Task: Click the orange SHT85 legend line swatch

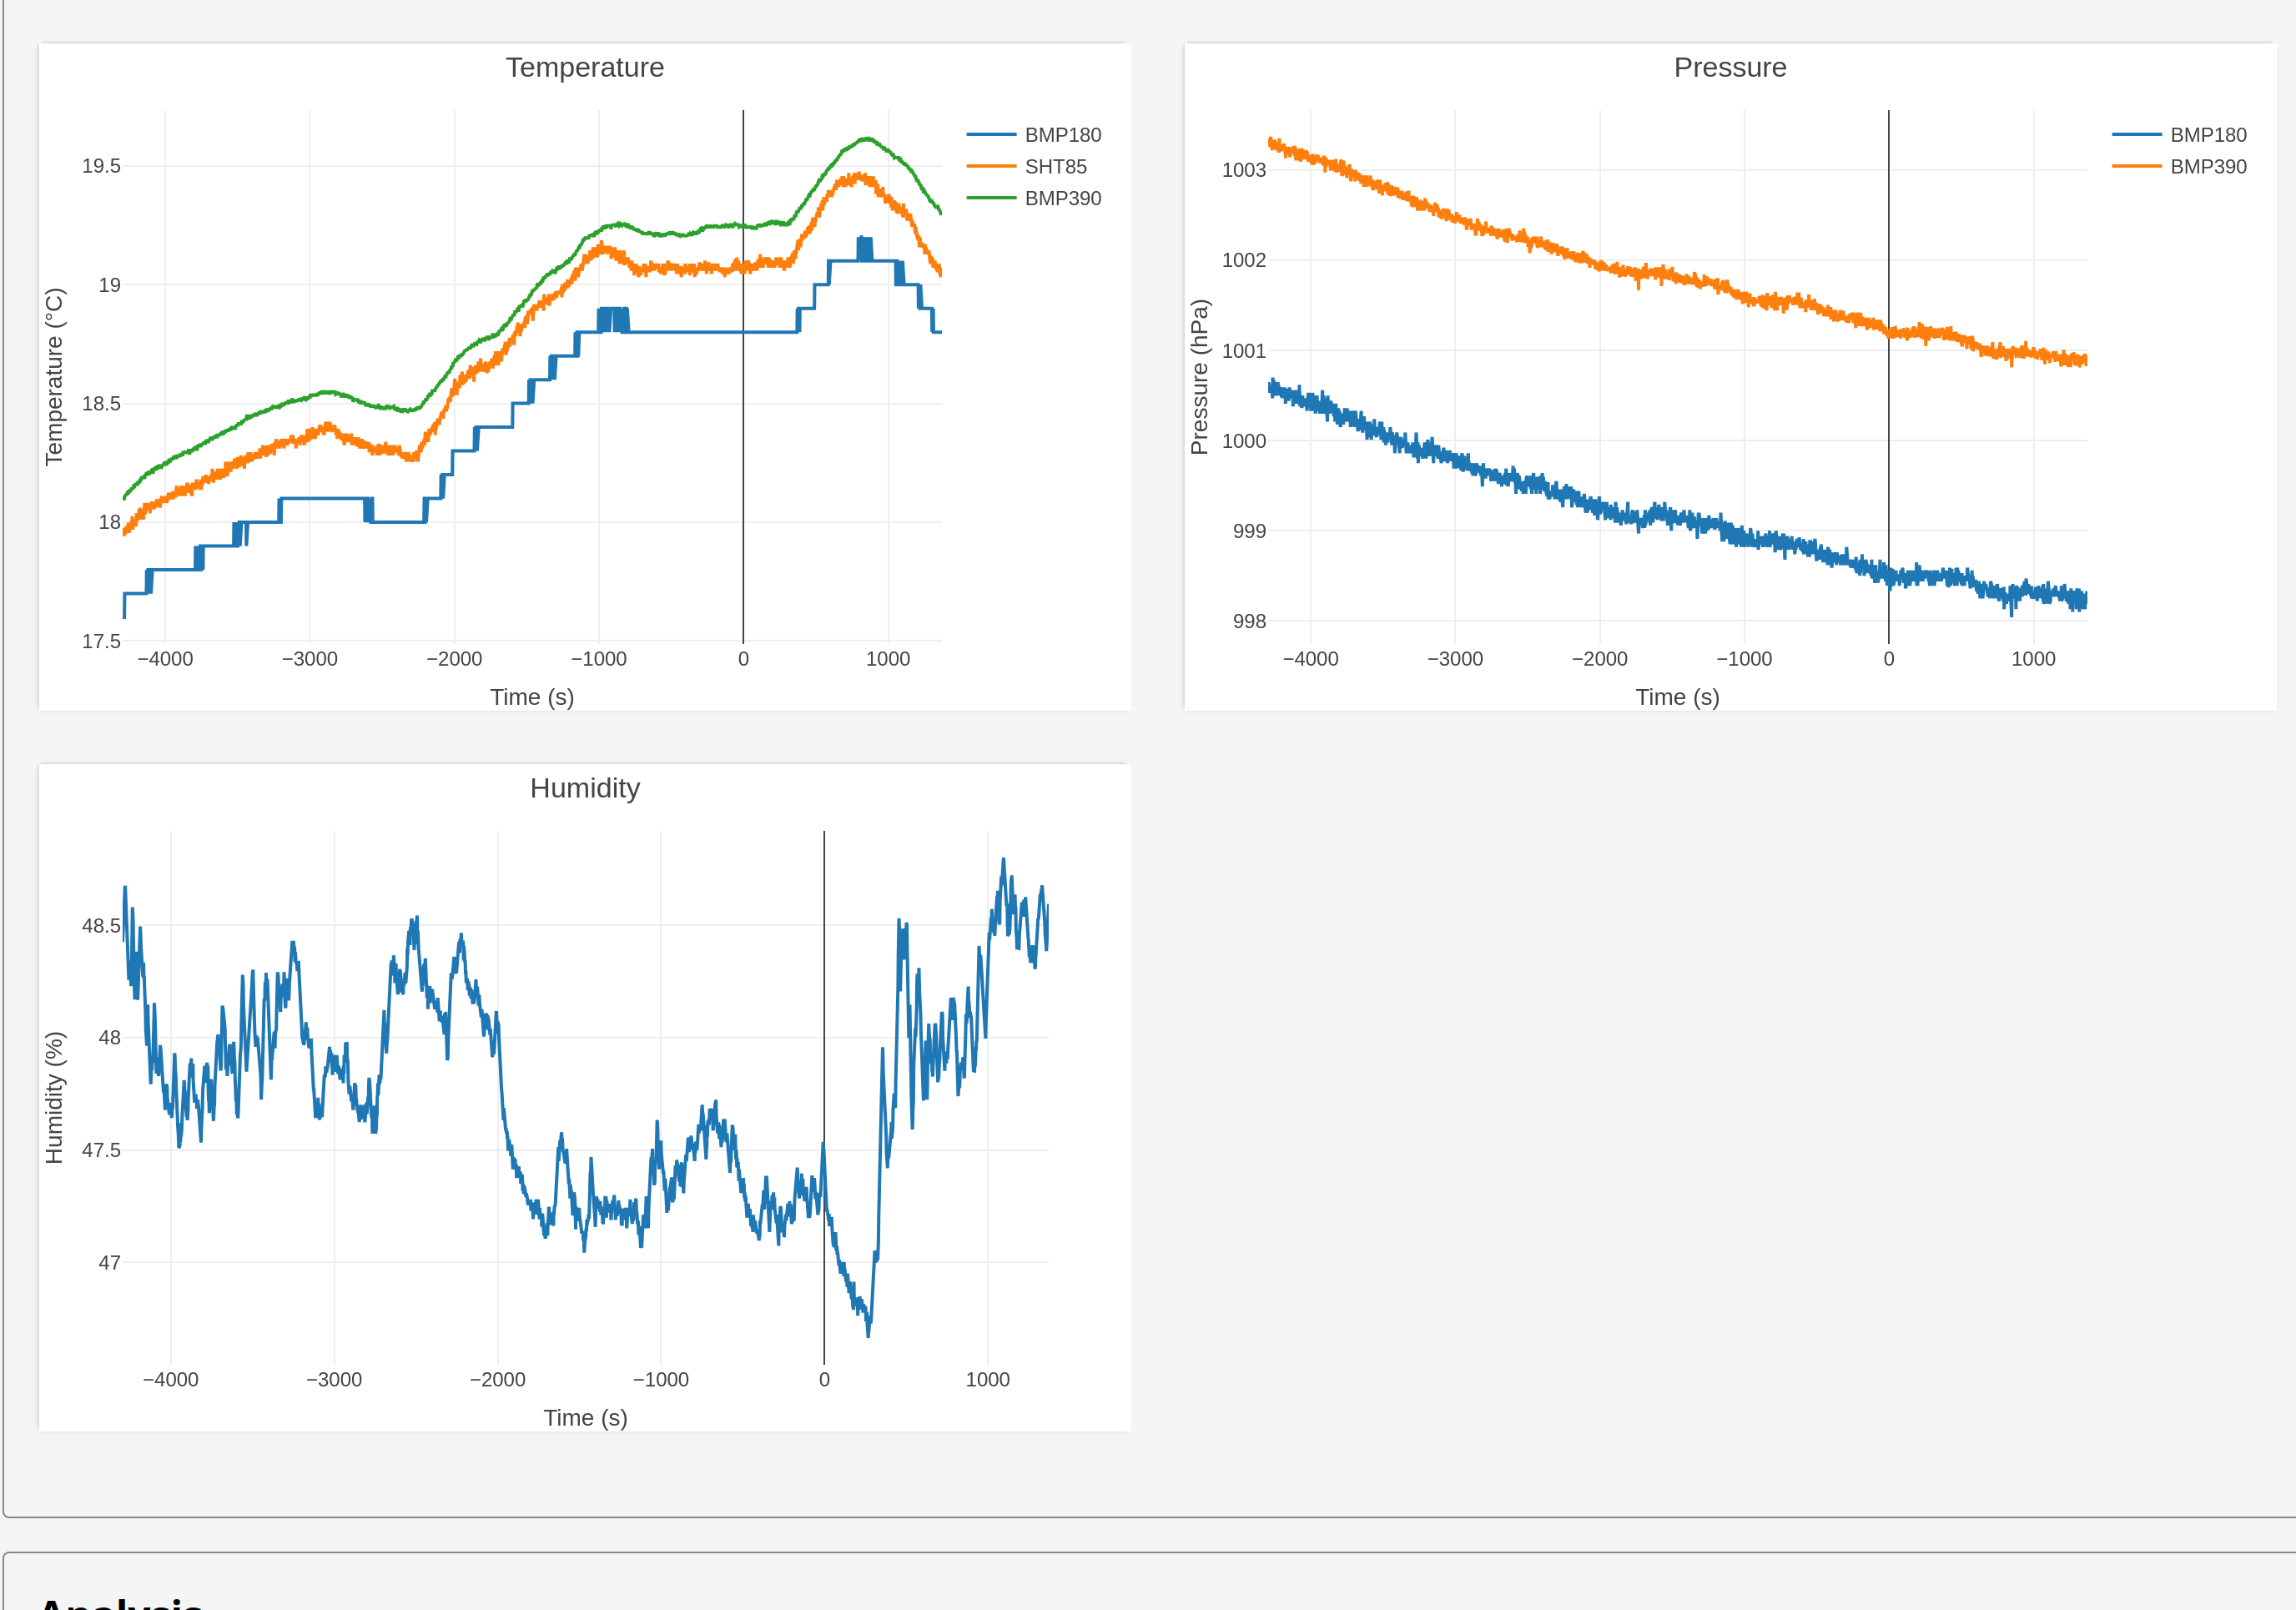Action: coord(991,167)
